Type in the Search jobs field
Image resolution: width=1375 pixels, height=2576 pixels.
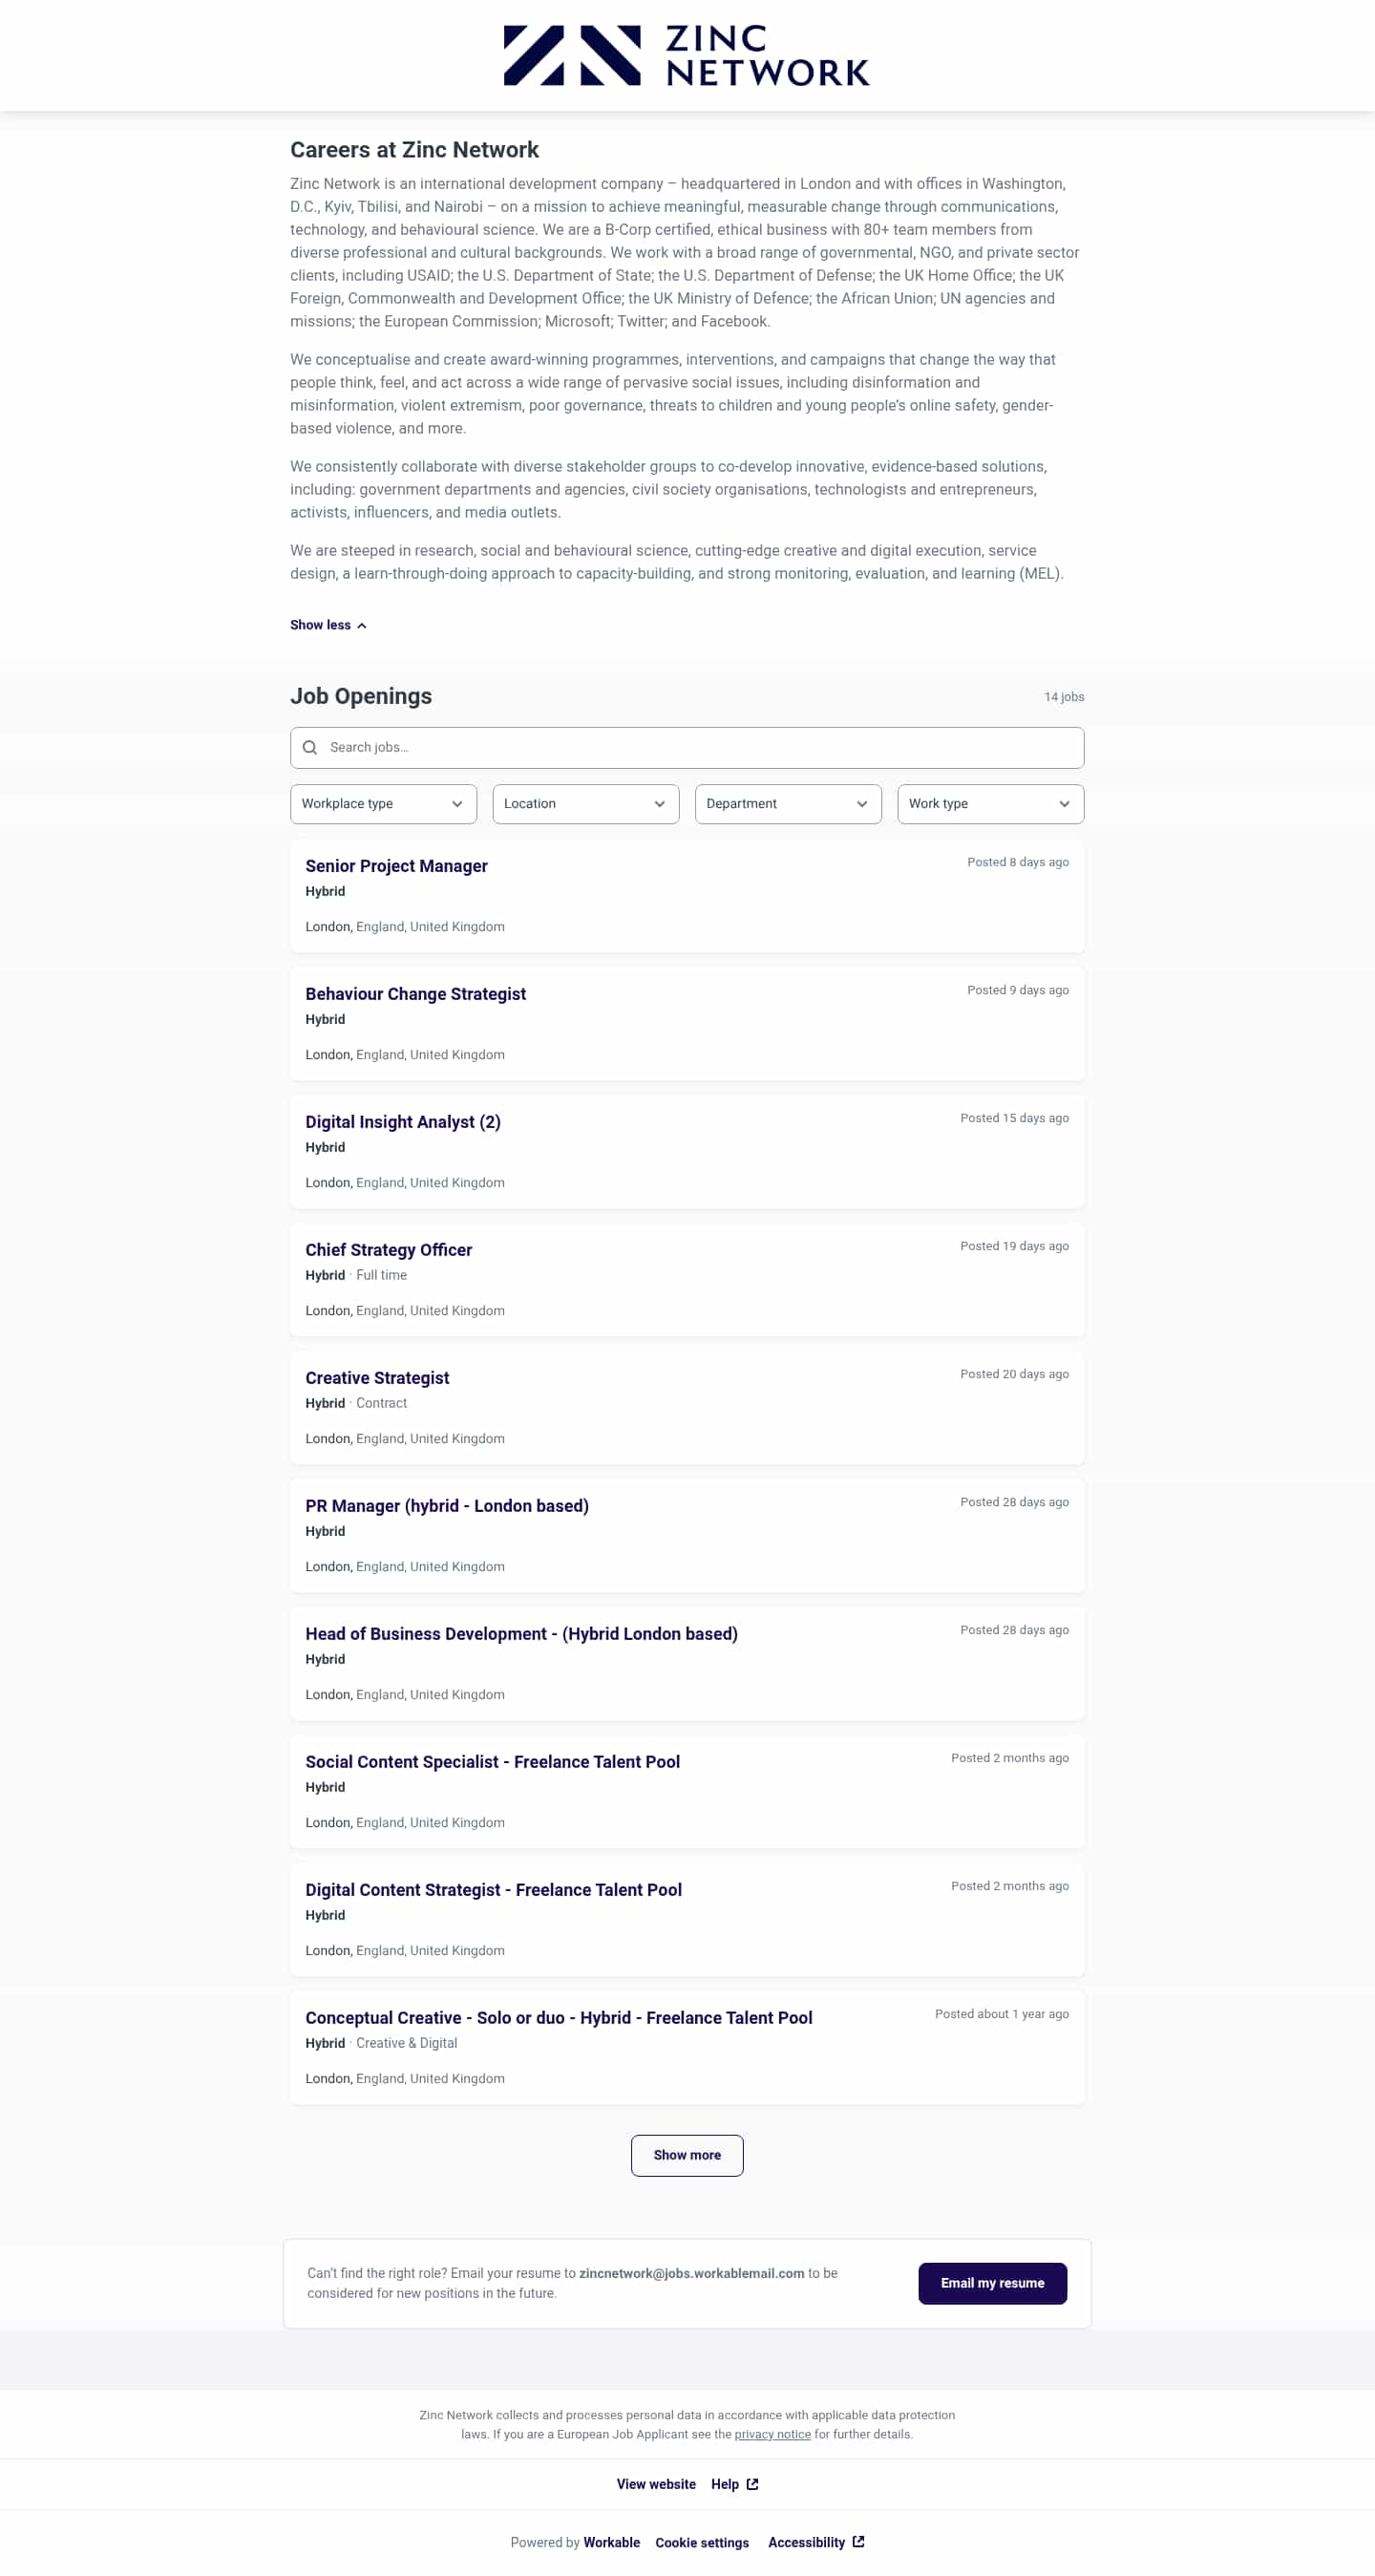[x=700, y=747]
